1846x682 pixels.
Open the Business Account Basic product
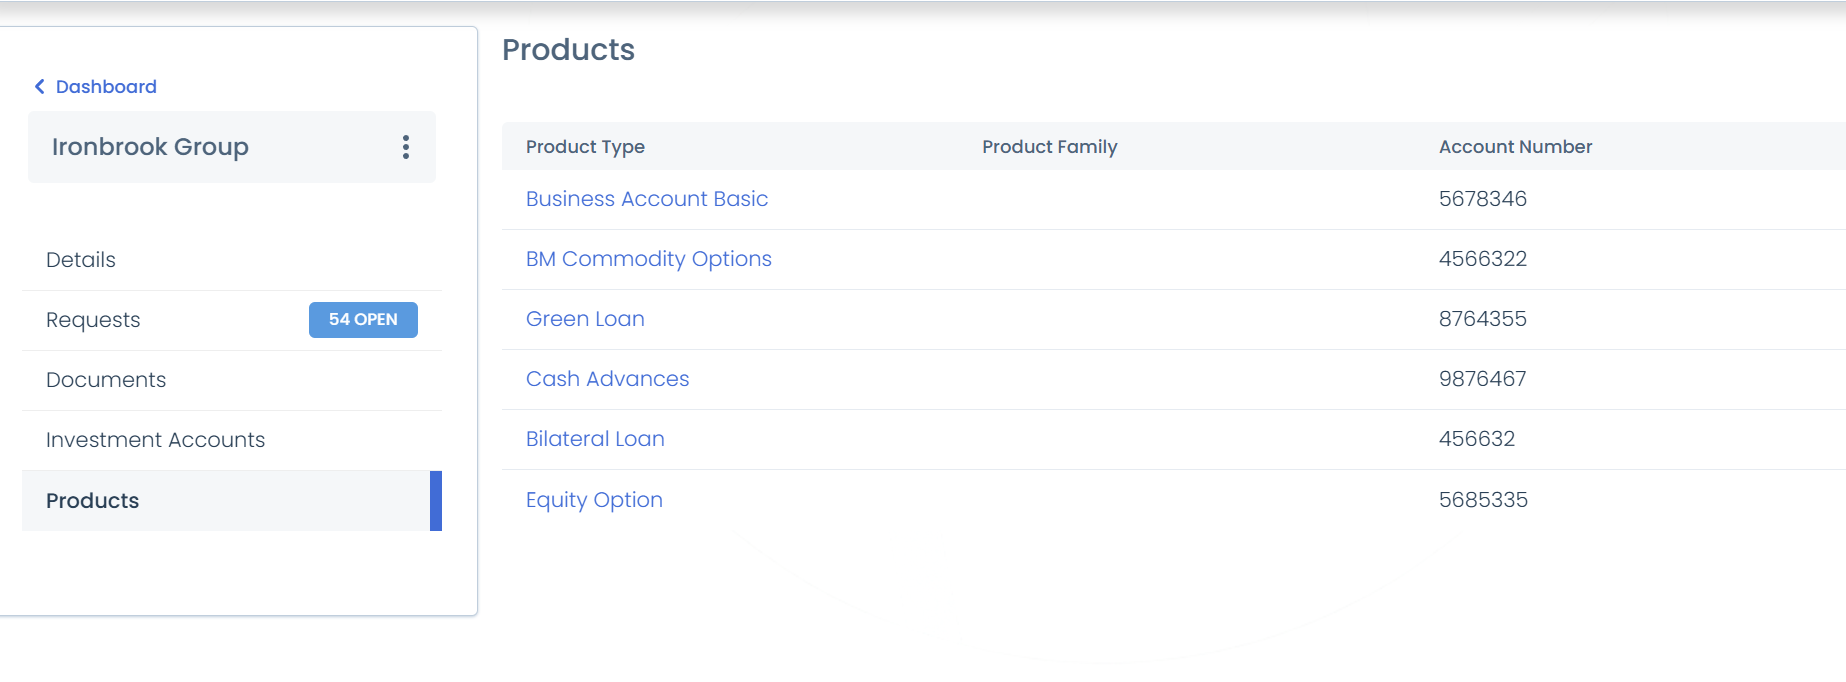coord(647,198)
